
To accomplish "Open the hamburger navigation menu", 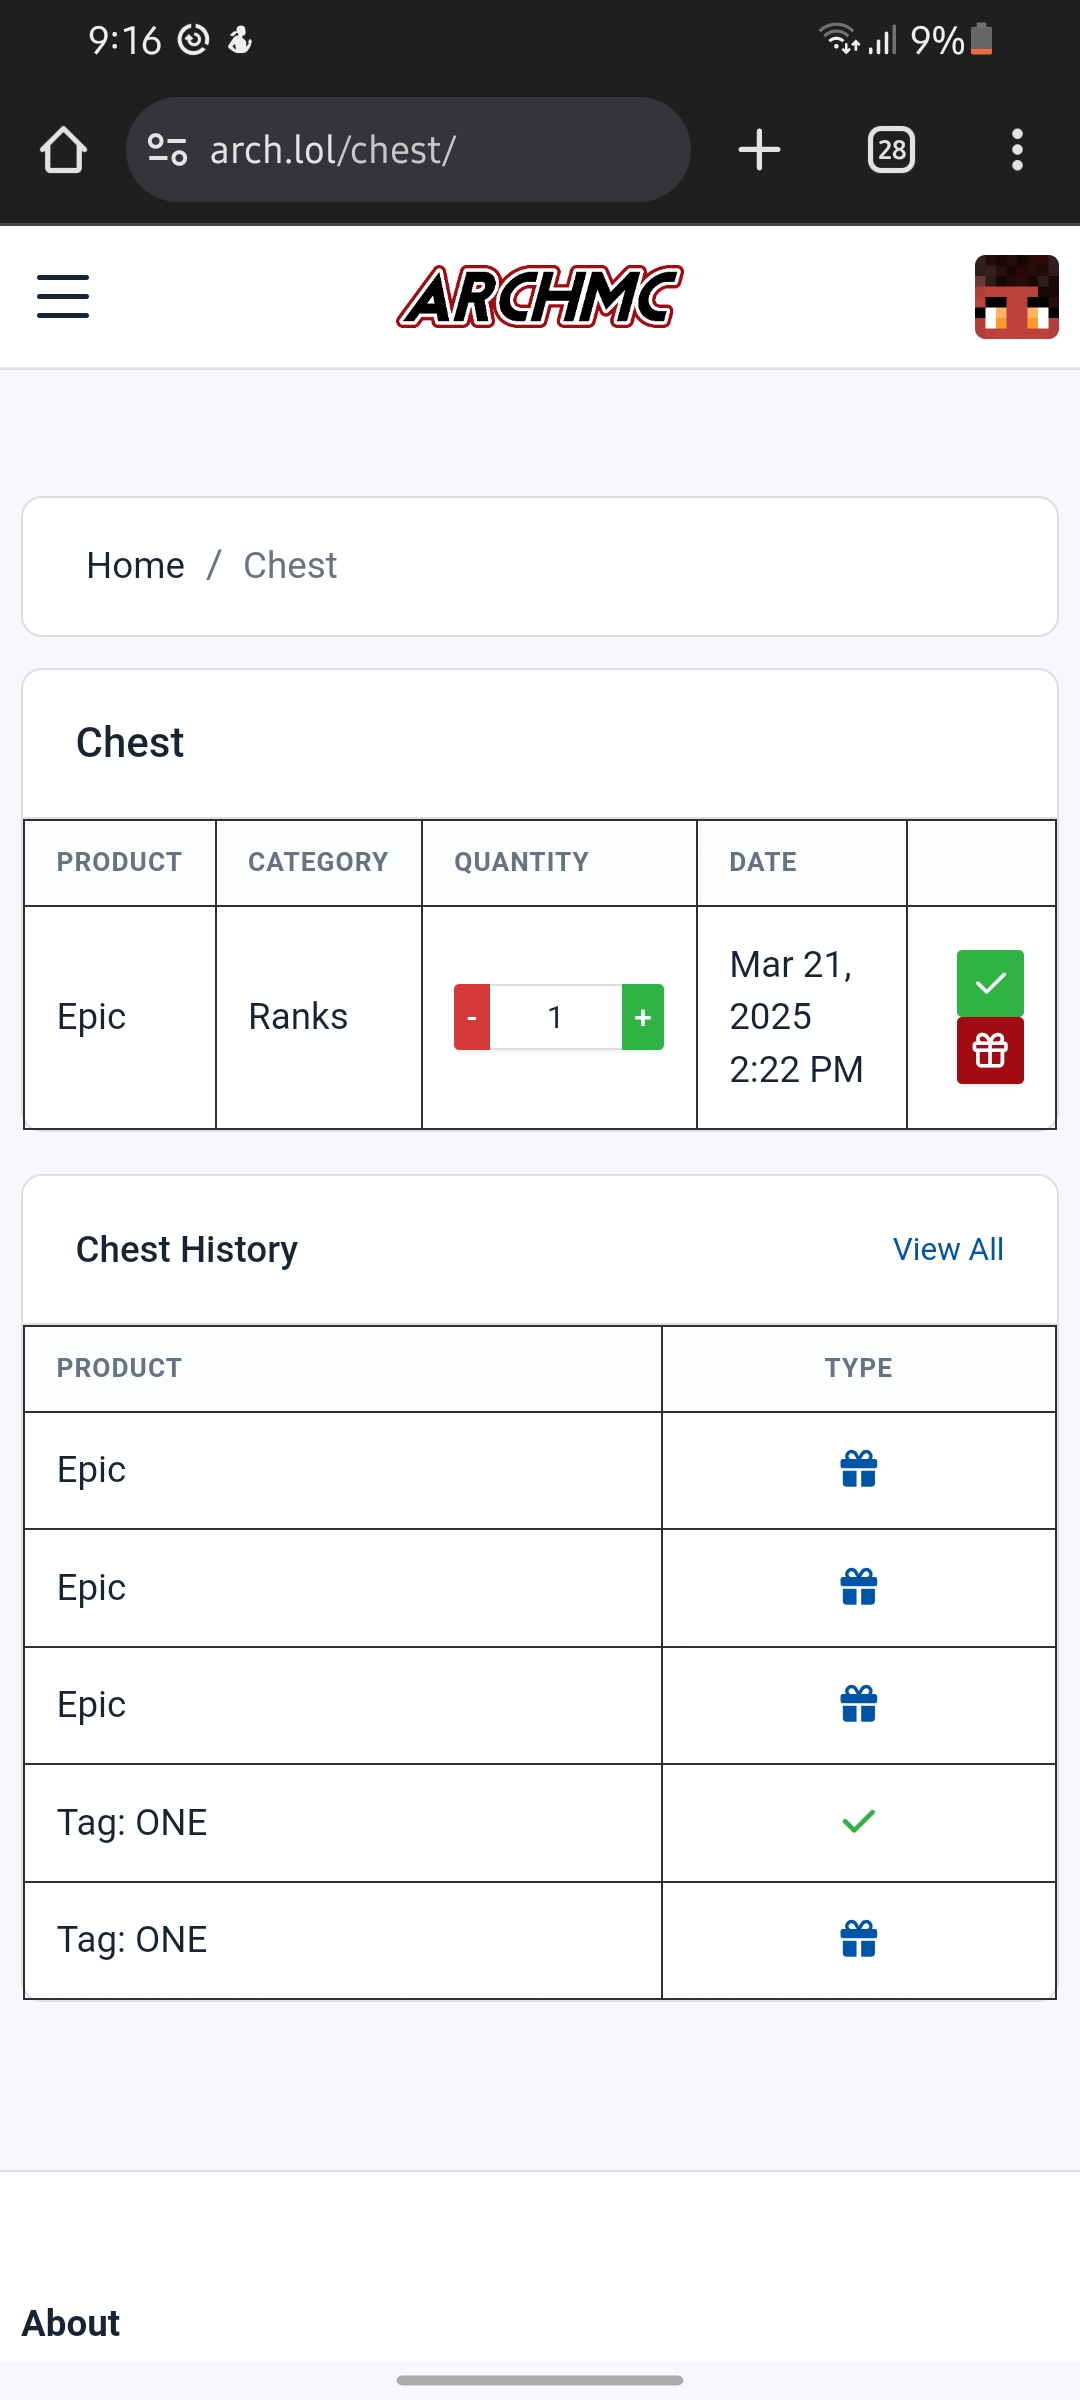I will click(x=63, y=297).
